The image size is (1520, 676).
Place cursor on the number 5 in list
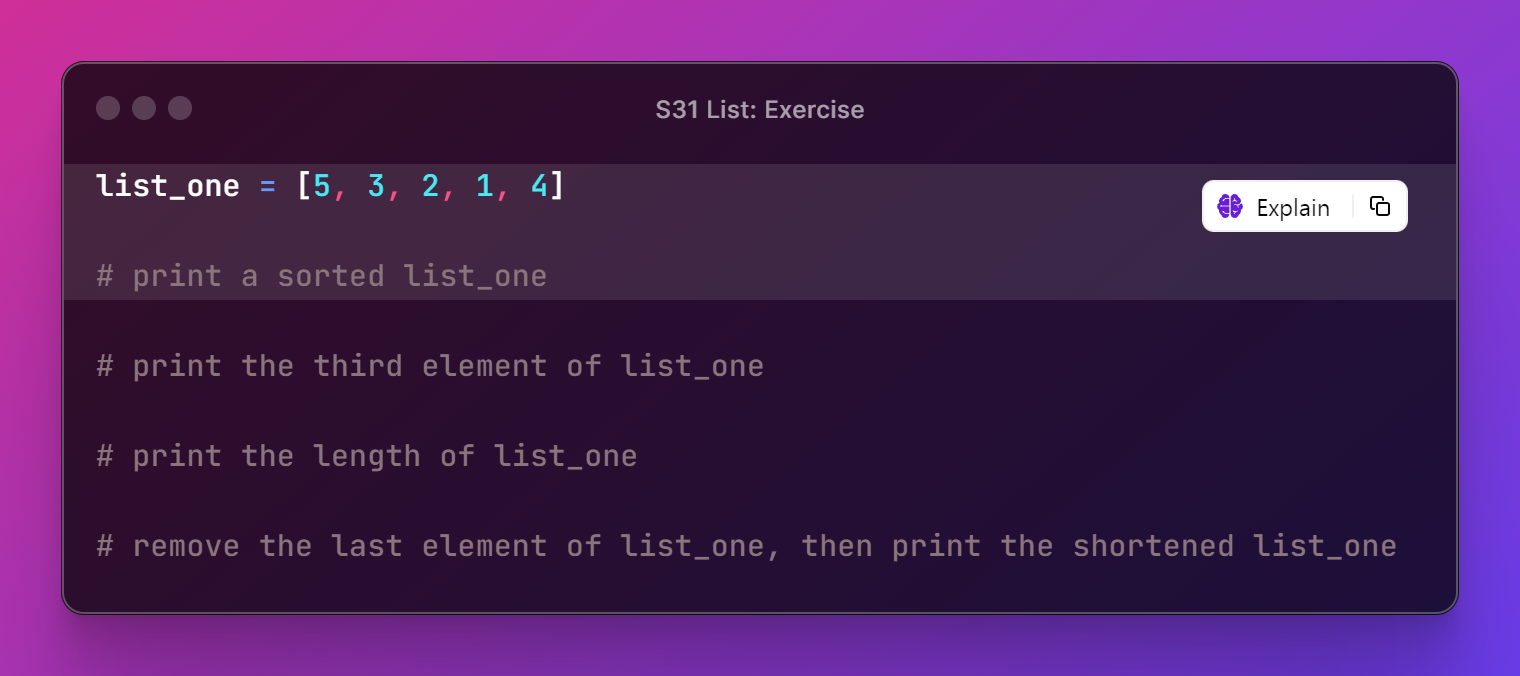[x=322, y=186]
